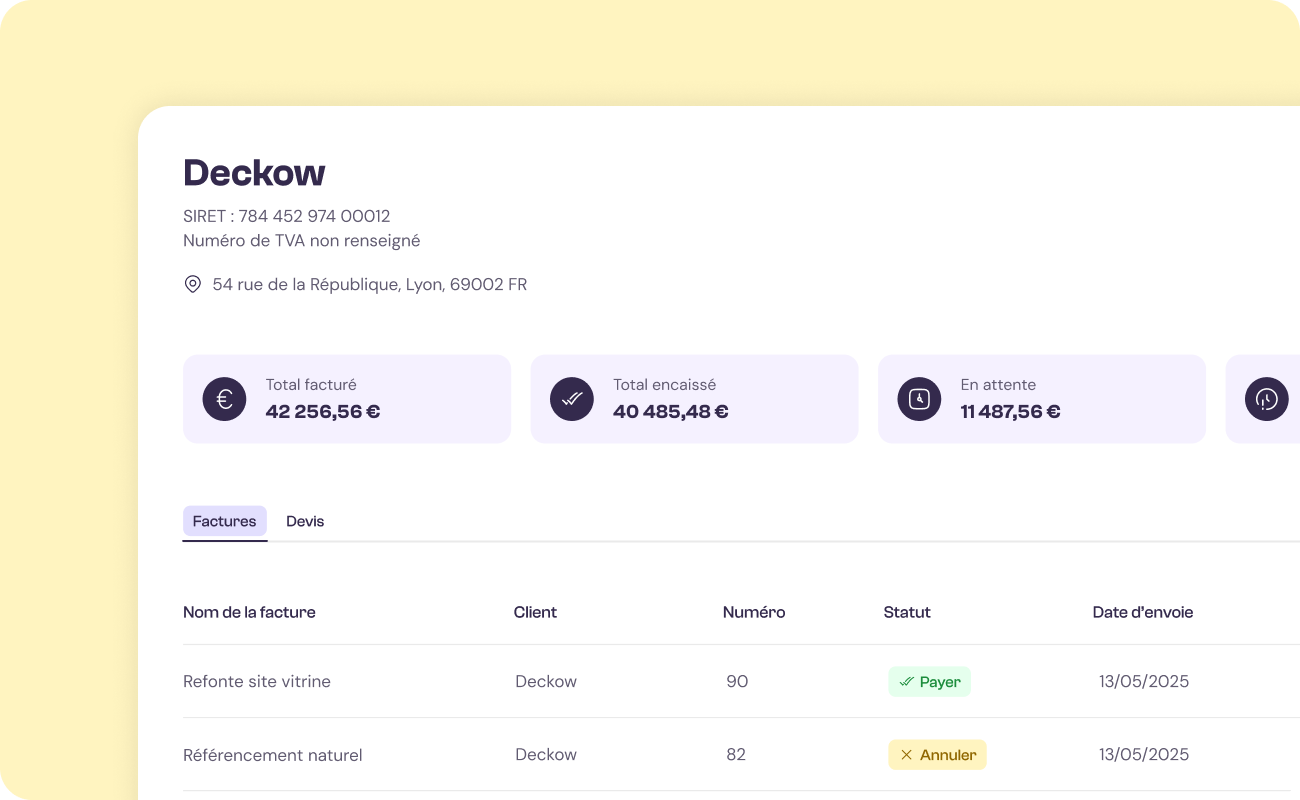Open the Refonte site vitrine invoice
The width and height of the screenshot is (1300, 800).
pyautogui.click(x=257, y=682)
